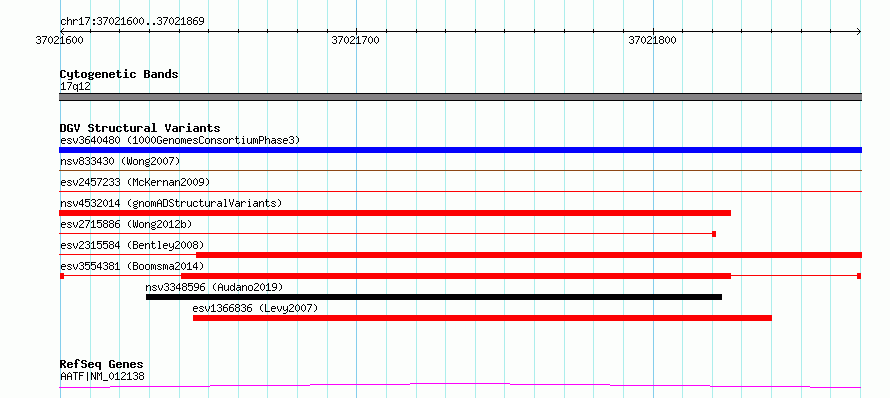Image resolution: width=890 pixels, height=398 pixels.
Task: Select the Cytogenetic Bands track heading
Action: [x=119, y=74]
